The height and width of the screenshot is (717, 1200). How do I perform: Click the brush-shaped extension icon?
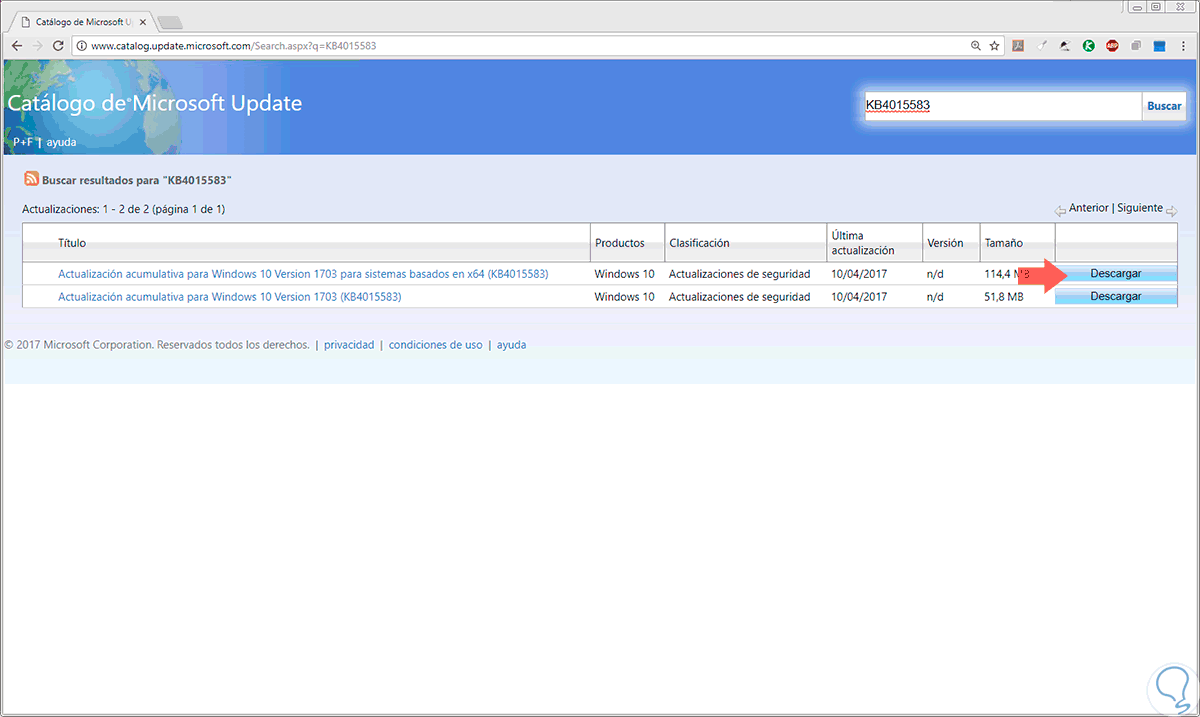1042,46
